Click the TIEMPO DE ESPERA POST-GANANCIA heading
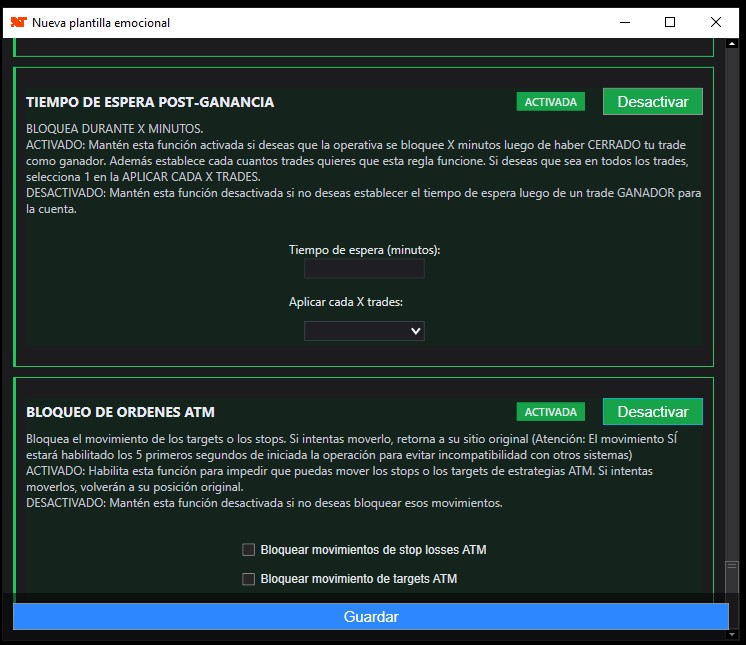 150,102
